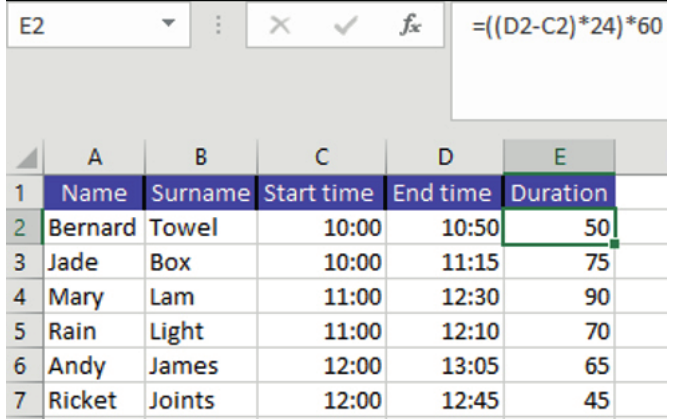678x419 pixels.
Task: Select the cell containing Rain
Action: (x=94, y=331)
